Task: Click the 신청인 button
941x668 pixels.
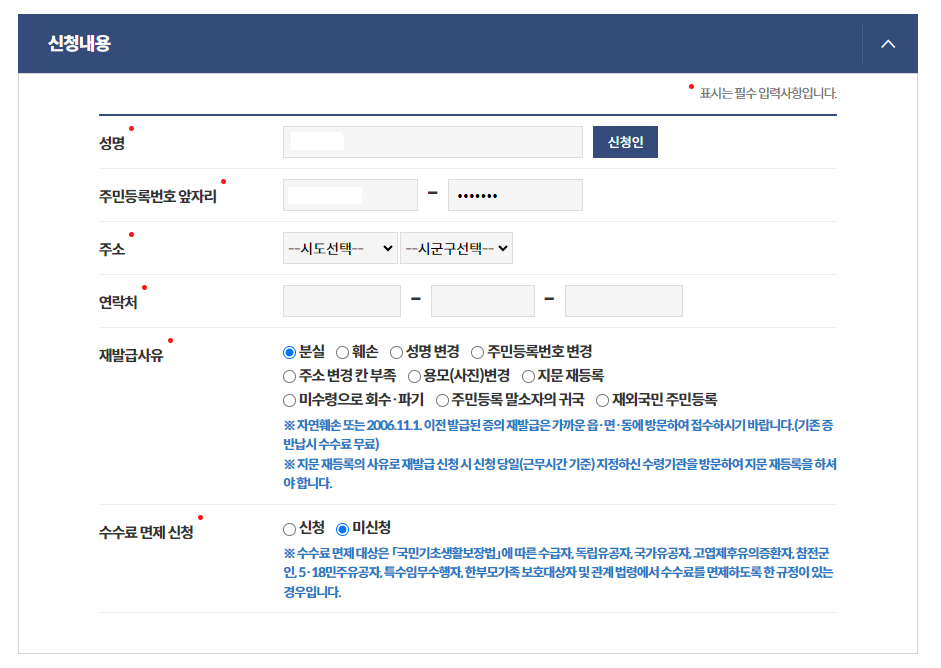Action: [x=625, y=142]
